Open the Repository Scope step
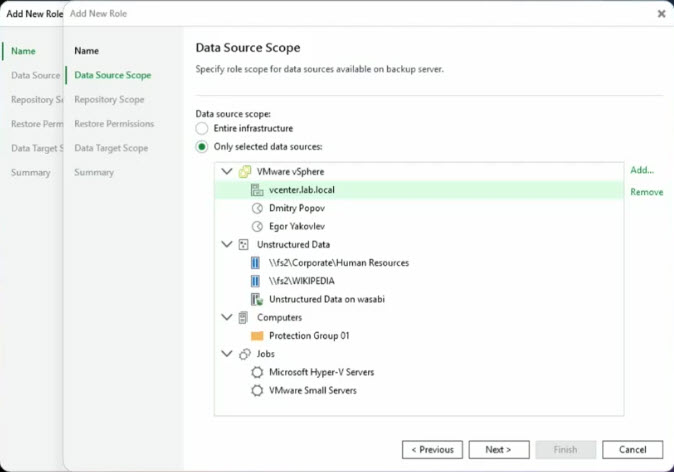The width and height of the screenshot is (674, 472). point(109,100)
